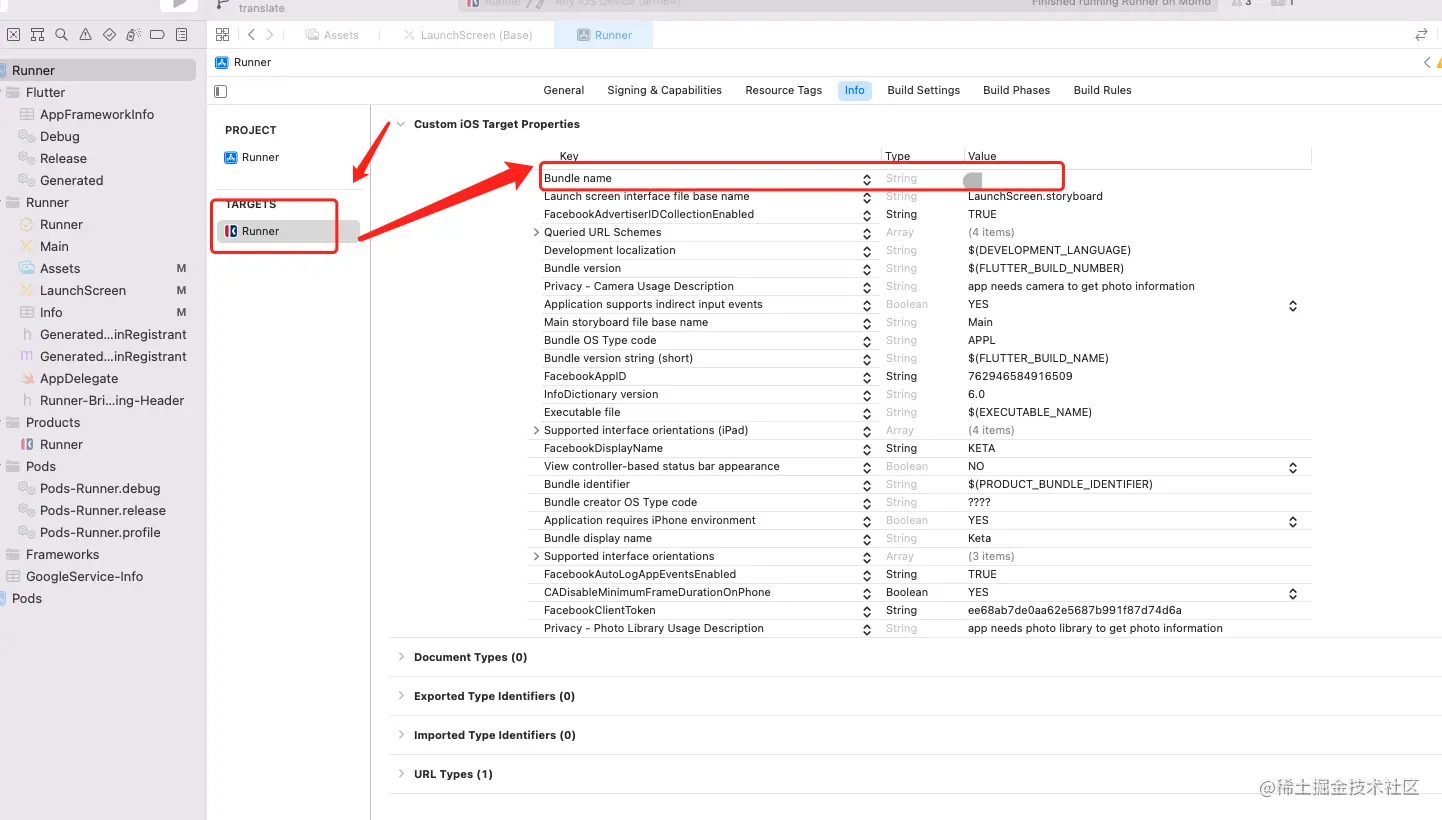
Task: Open the value dropdown for Application requires iPhone environment
Action: coord(1293,521)
